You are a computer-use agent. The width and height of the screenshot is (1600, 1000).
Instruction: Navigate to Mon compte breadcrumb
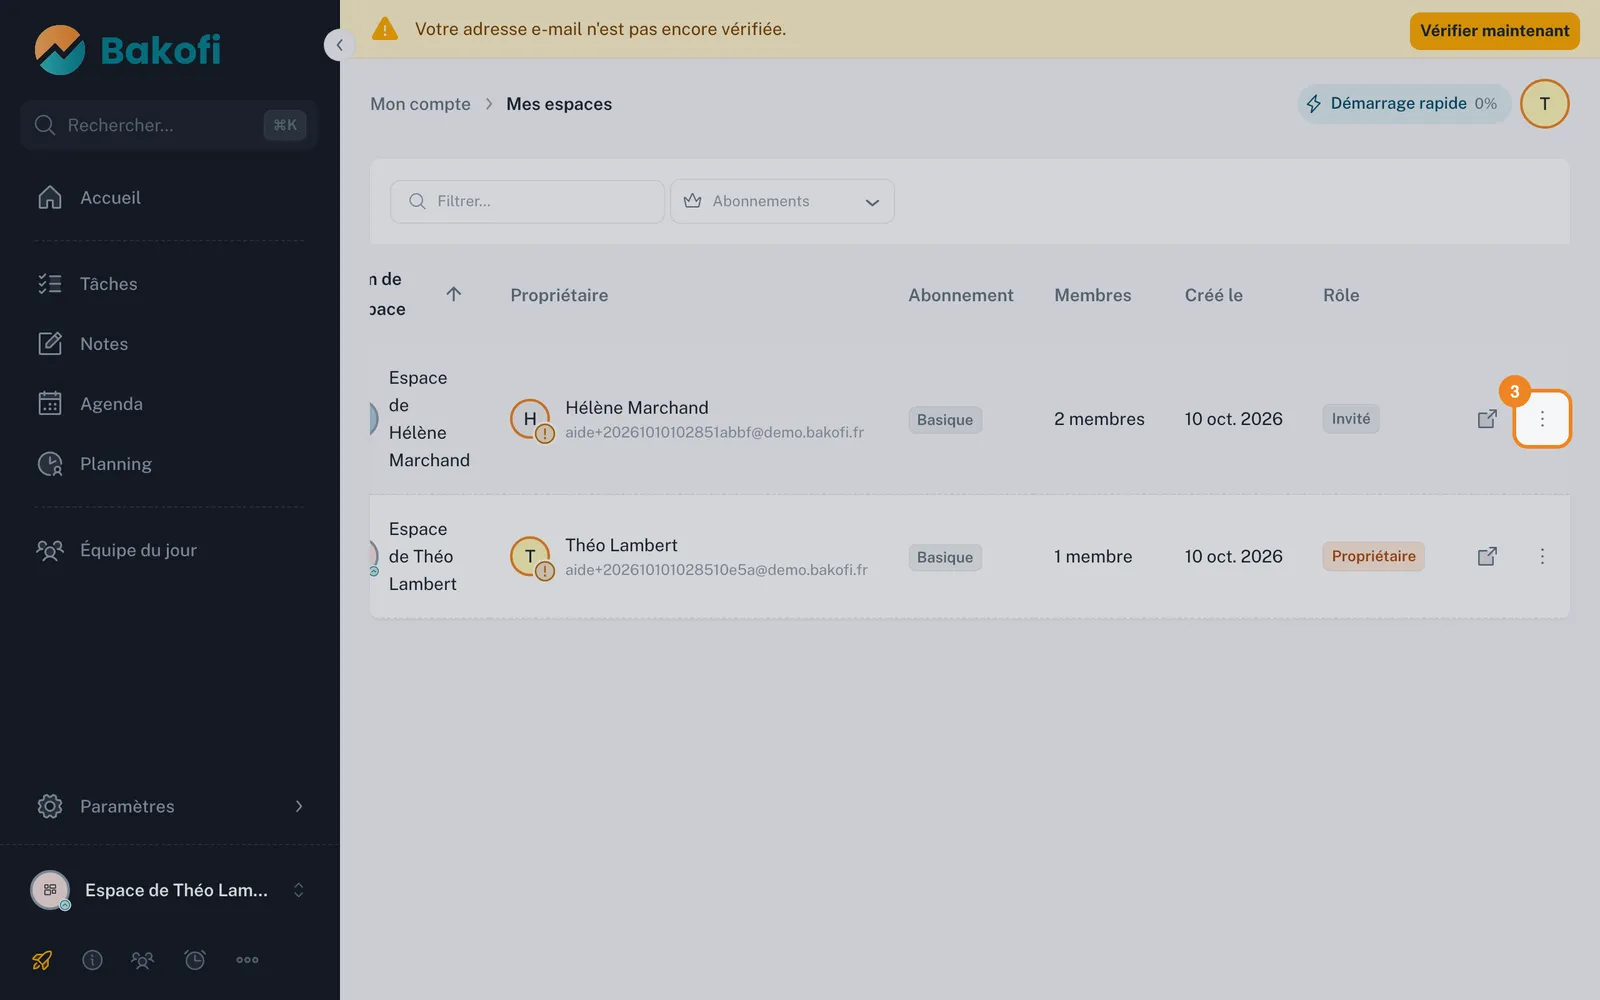pyautogui.click(x=420, y=104)
